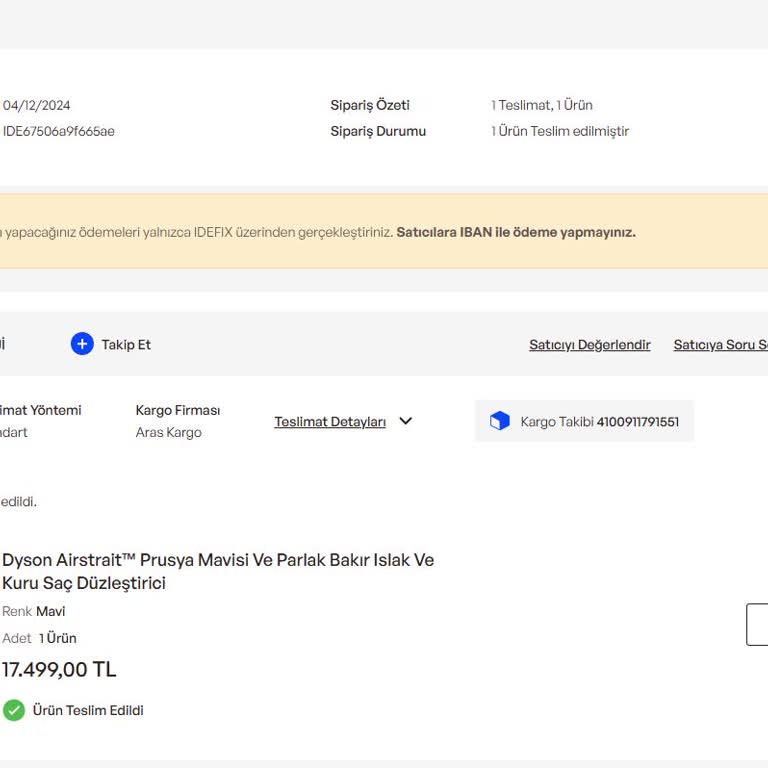Click the blue plus icon beside Takip Et
The image size is (768, 768).
point(82,344)
